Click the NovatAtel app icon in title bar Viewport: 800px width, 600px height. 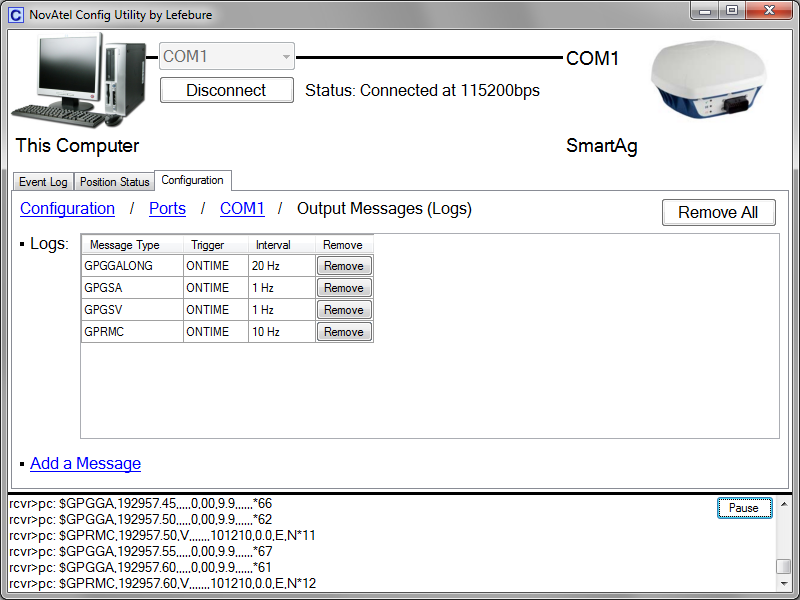point(16,15)
